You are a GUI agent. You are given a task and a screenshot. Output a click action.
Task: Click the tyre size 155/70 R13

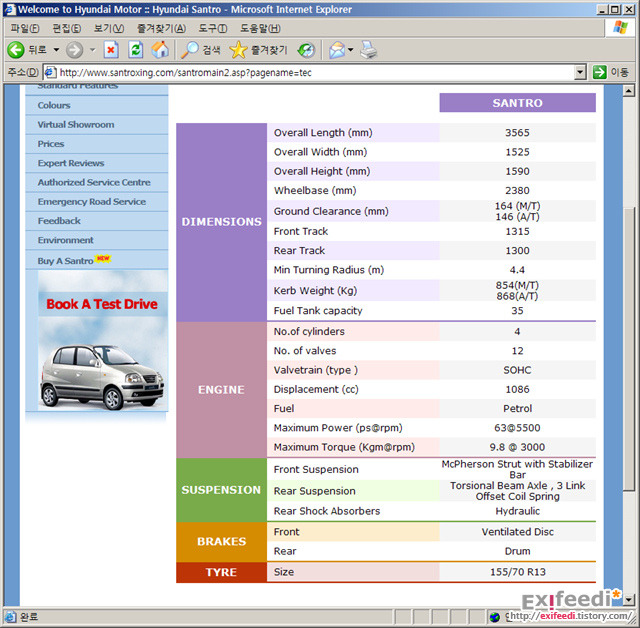[x=518, y=572]
